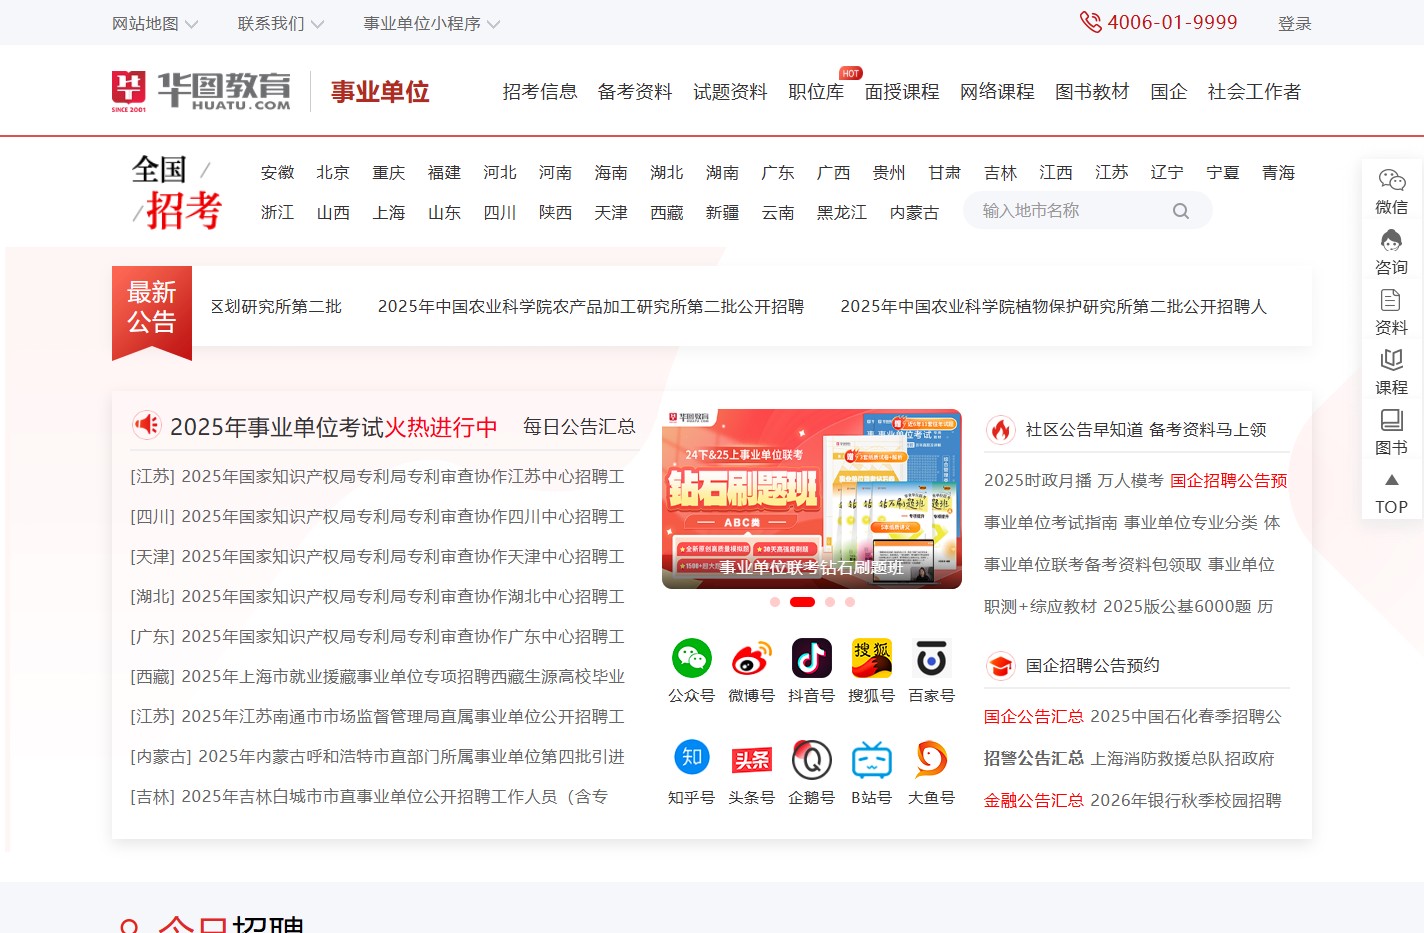
Task: Click the red megaphone announcement icon
Action: (147, 425)
